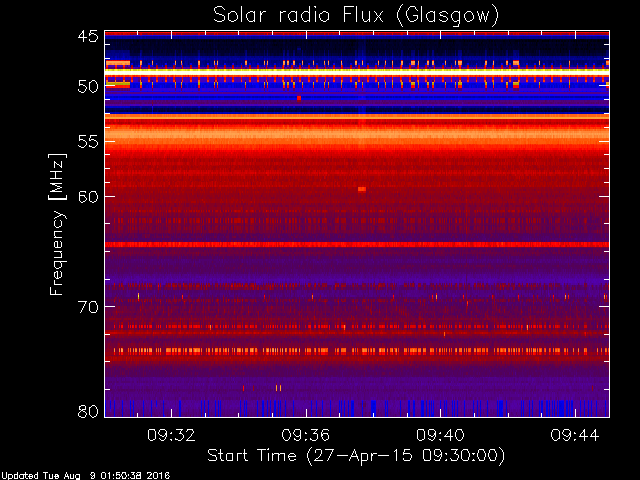The width and height of the screenshot is (640, 480).
Task: Click the 09:40 time tick label
Action: (440, 435)
